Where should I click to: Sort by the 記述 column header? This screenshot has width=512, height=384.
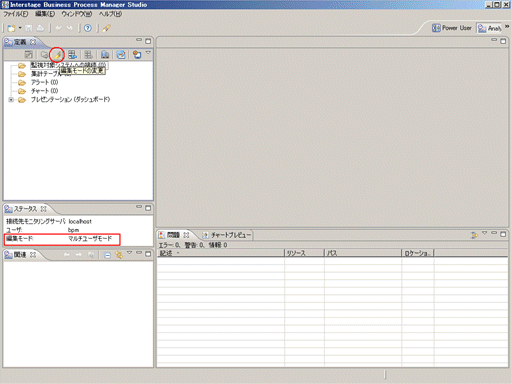[220, 253]
